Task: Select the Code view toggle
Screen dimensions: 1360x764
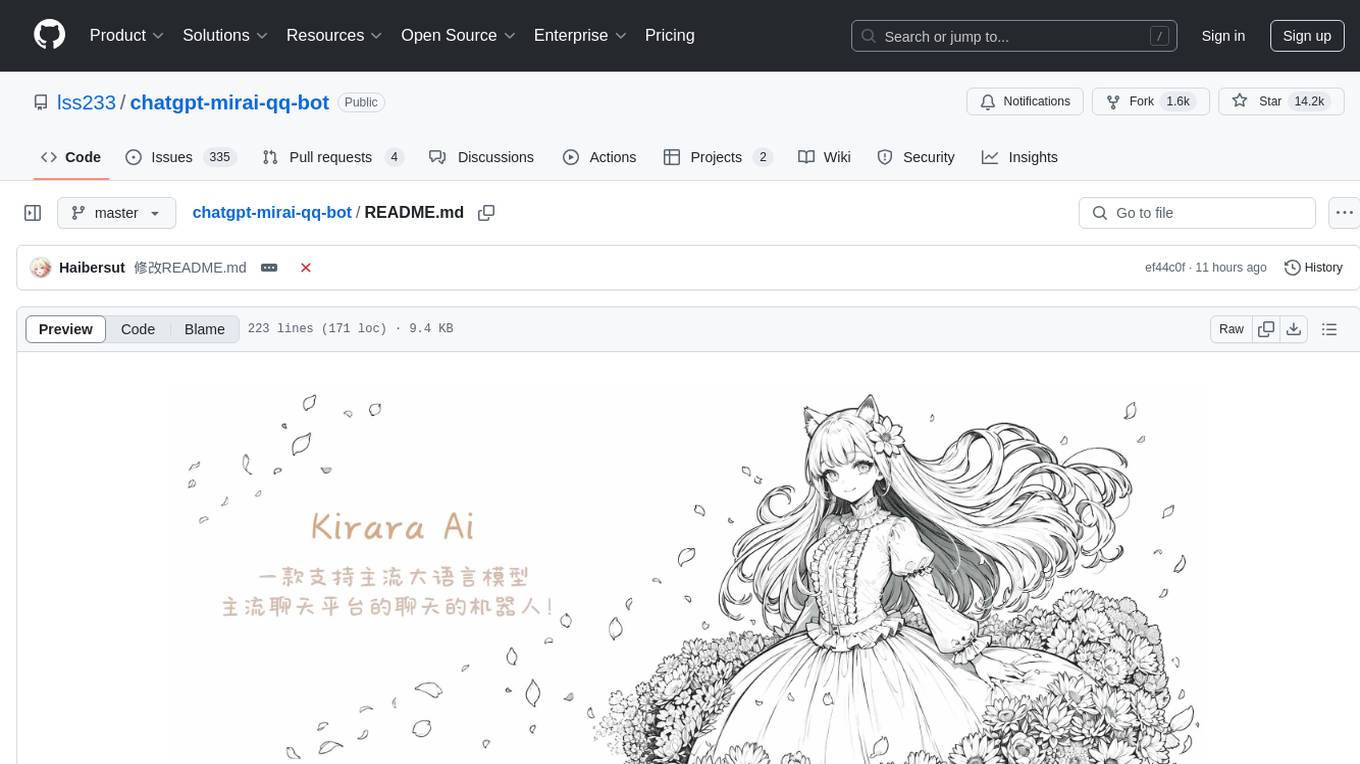Action: pos(138,329)
